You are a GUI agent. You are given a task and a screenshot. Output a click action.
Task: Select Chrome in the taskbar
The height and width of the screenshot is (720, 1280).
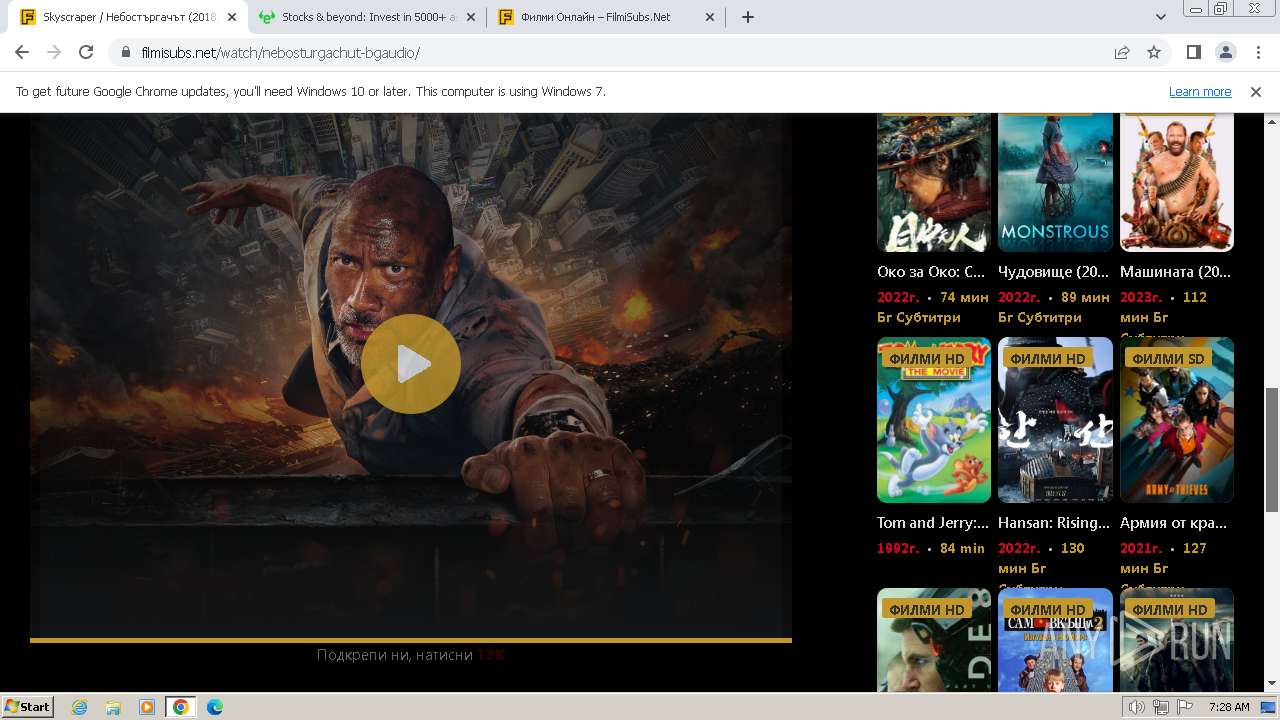[x=181, y=707]
